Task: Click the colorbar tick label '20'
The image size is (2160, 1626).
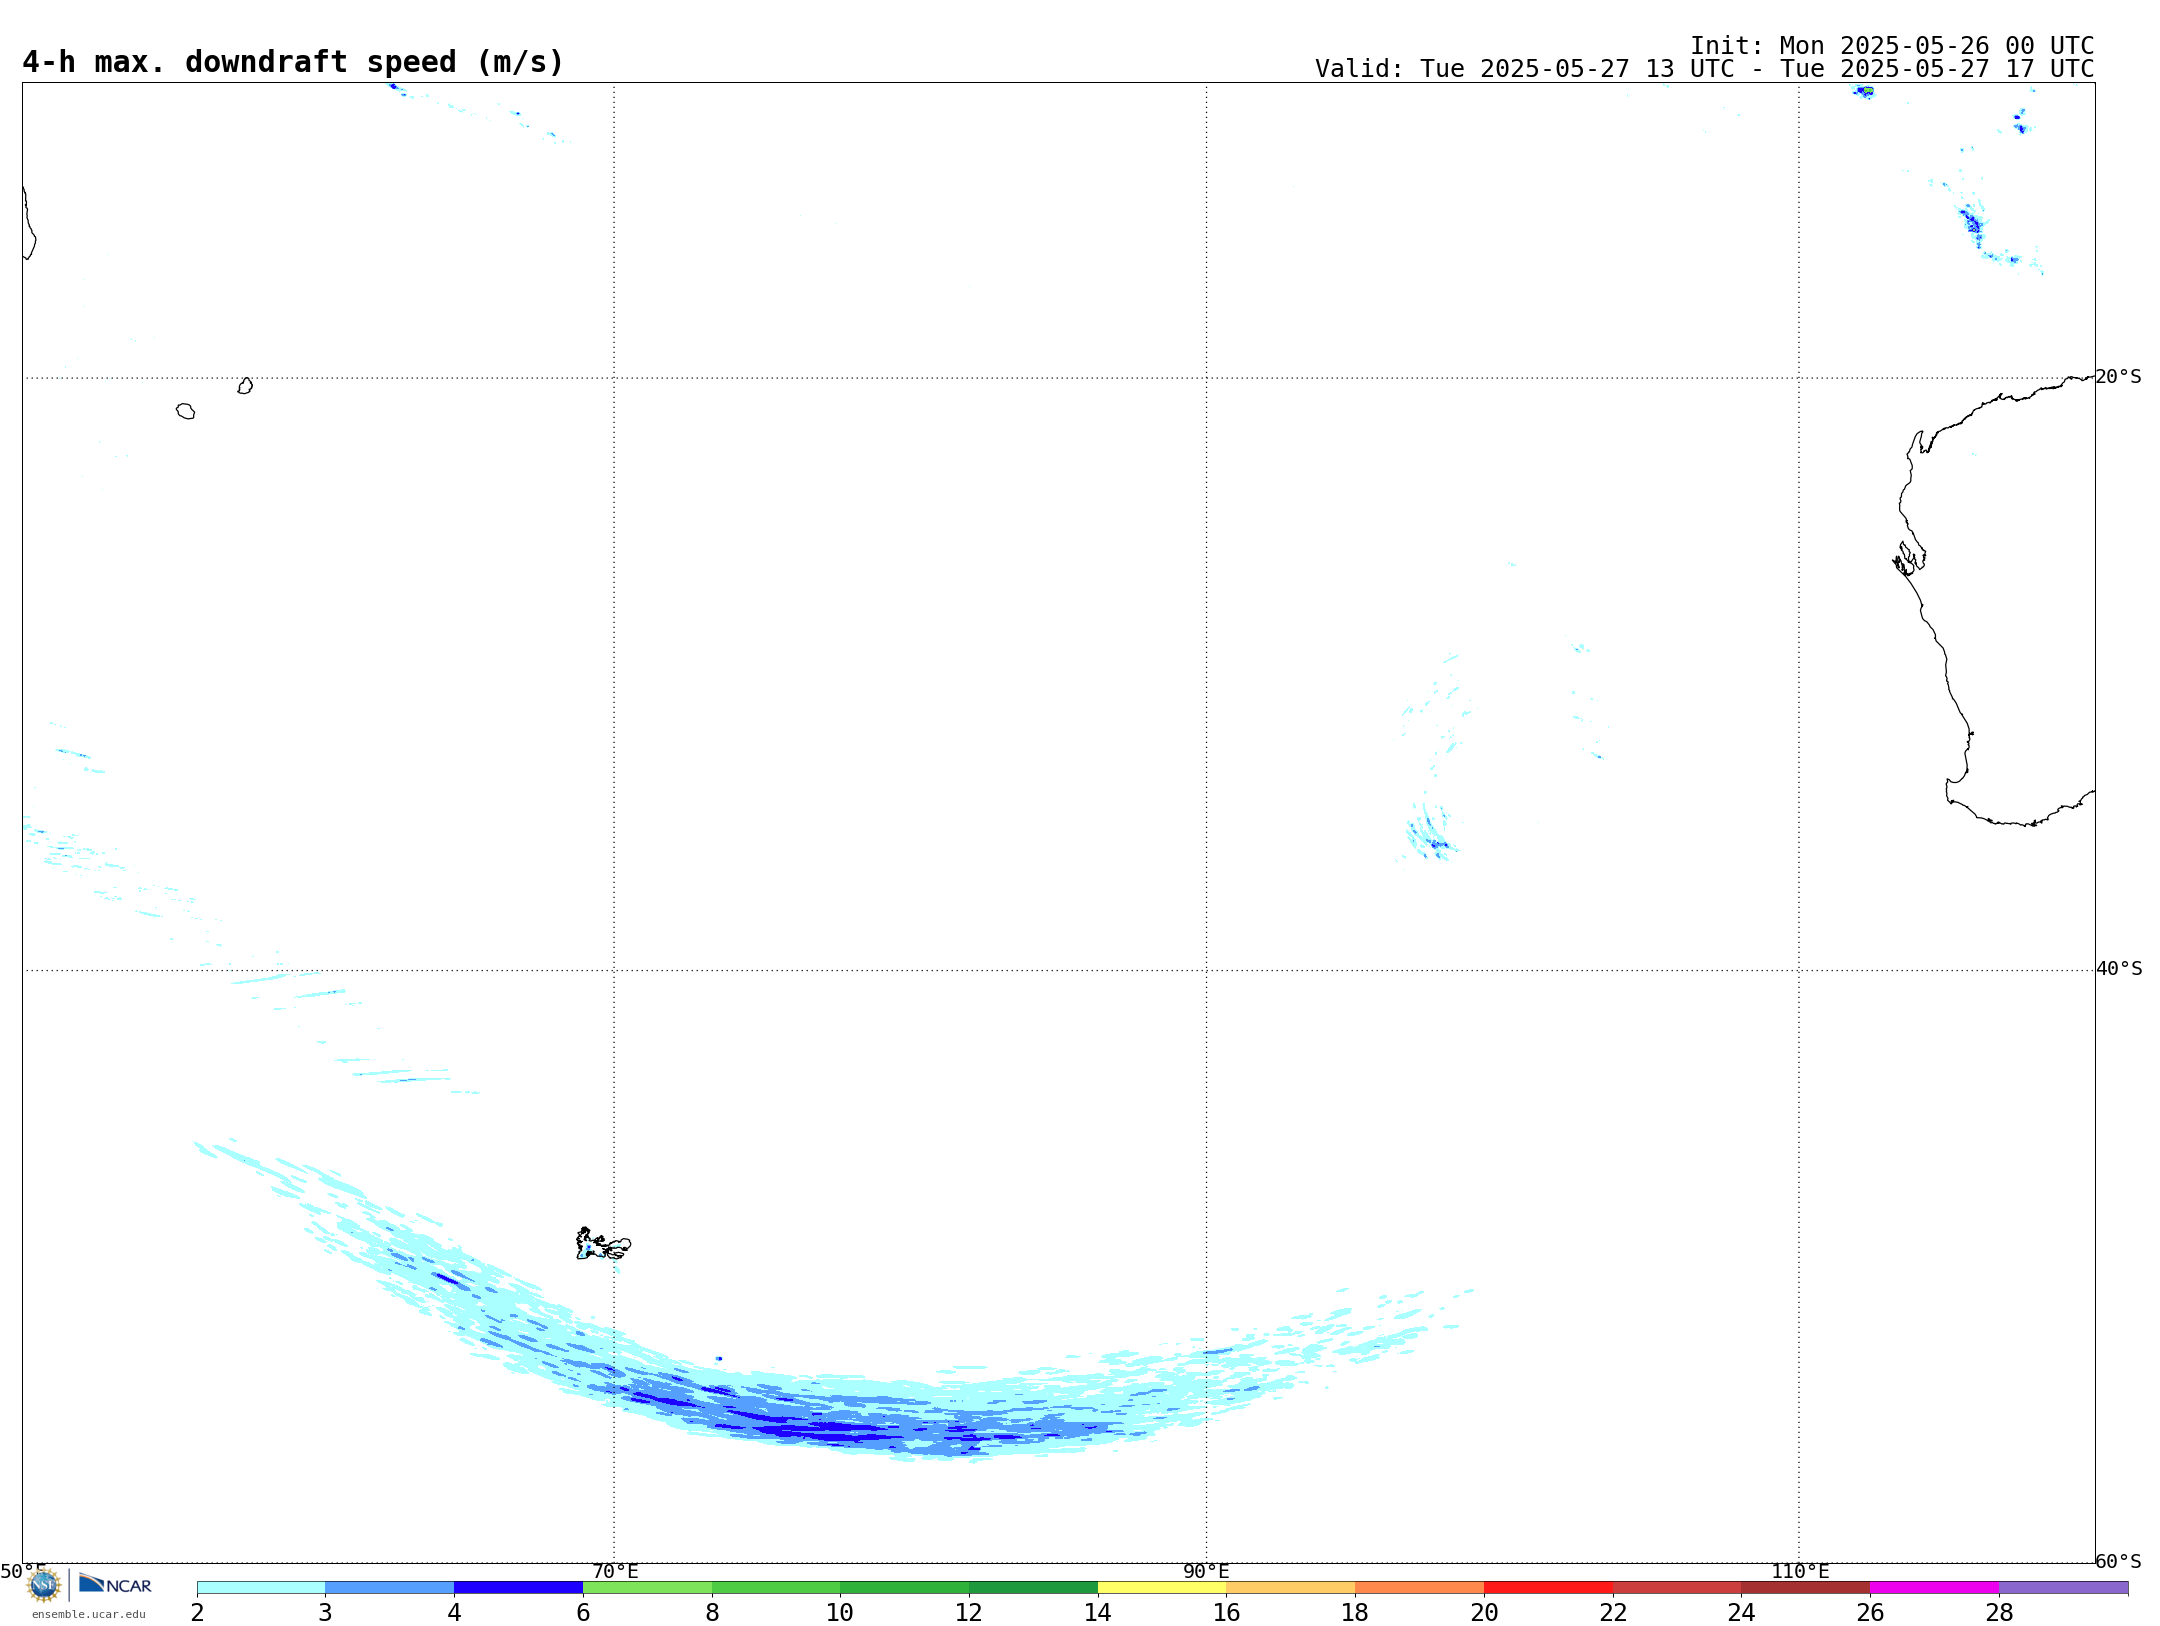Action: (x=1484, y=1613)
